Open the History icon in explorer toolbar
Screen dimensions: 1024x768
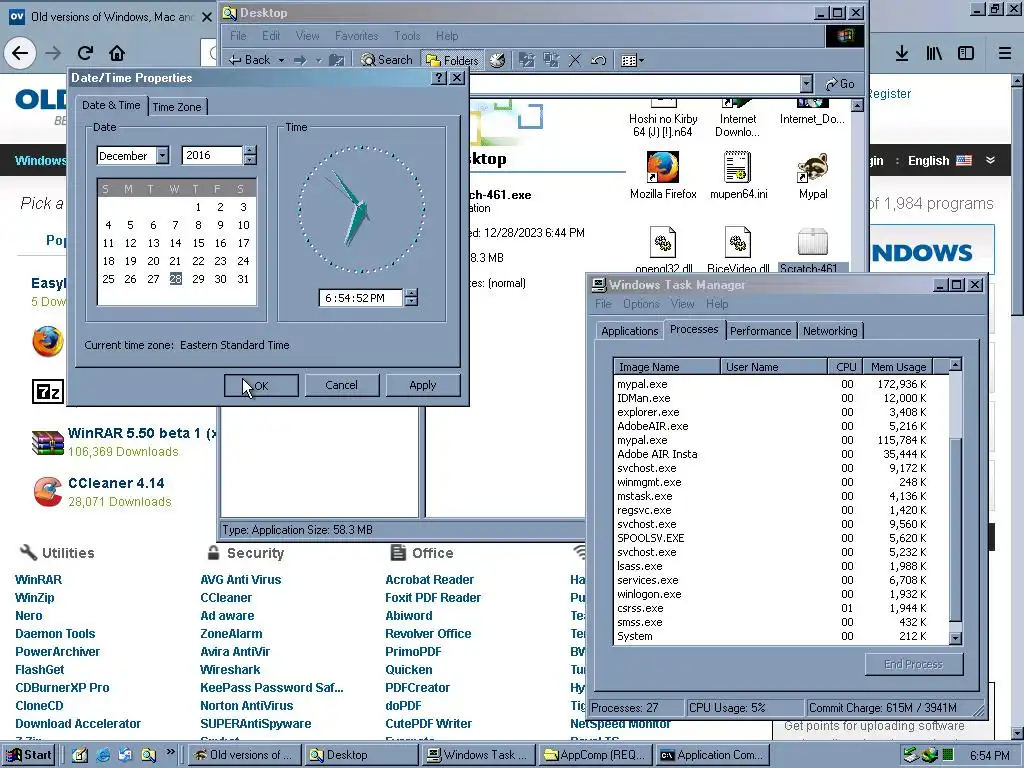(498, 60)
